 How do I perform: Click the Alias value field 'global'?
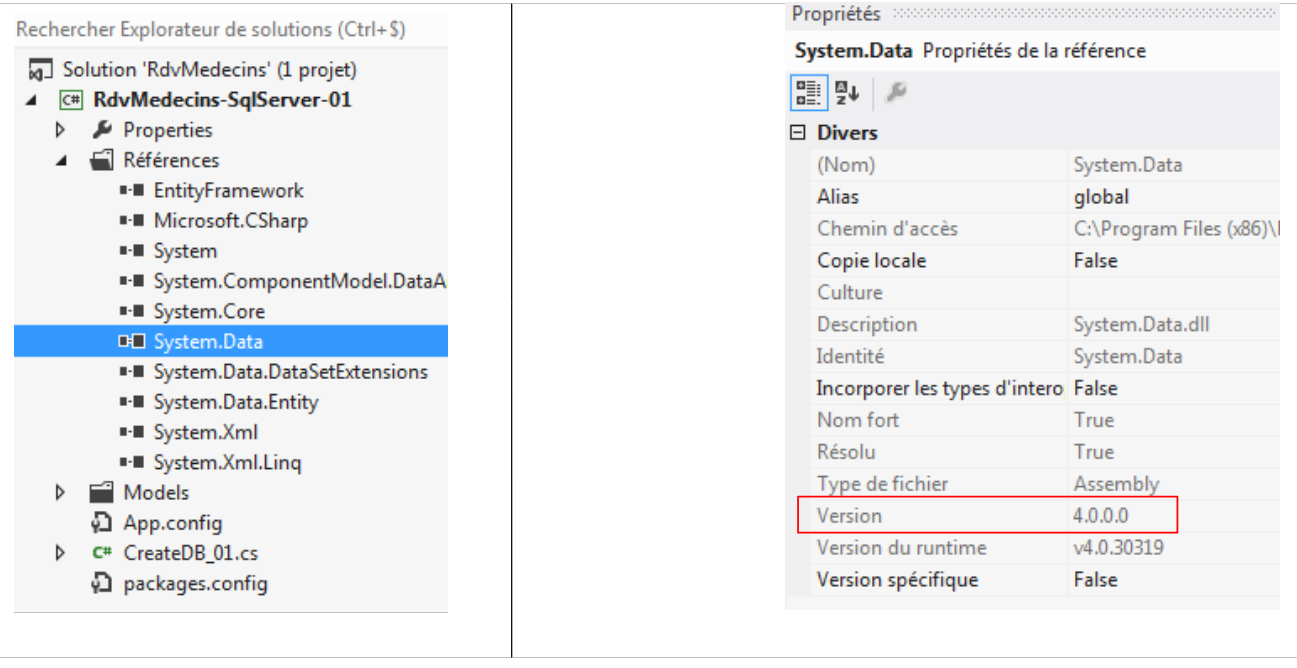pos(1101,197)
